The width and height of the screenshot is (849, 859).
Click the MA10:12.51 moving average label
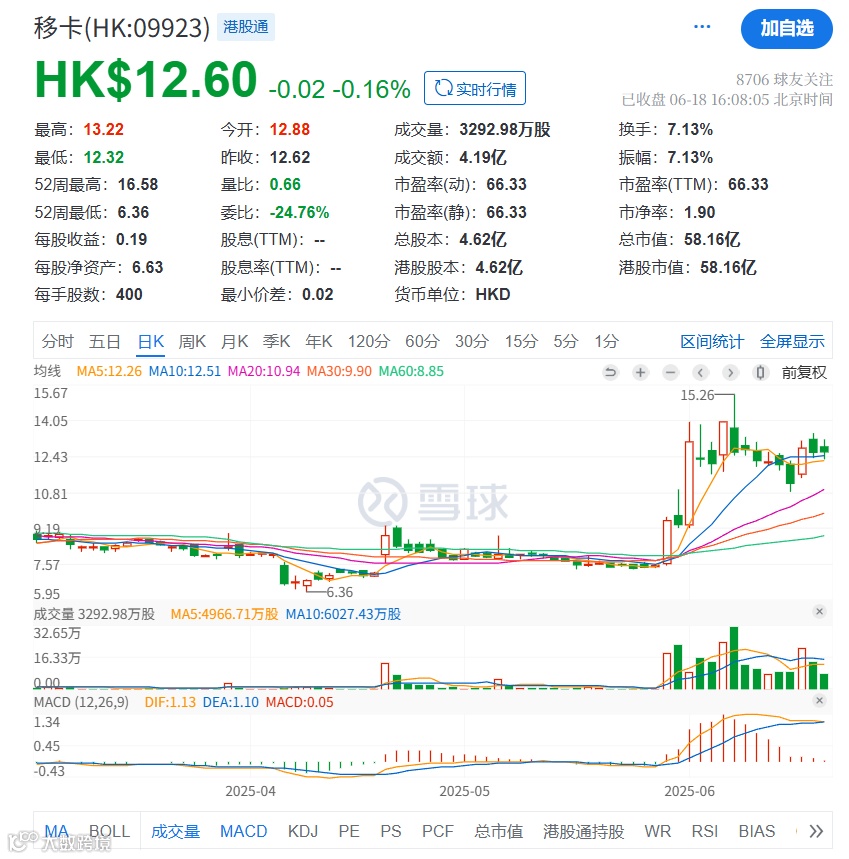[185, 371]
